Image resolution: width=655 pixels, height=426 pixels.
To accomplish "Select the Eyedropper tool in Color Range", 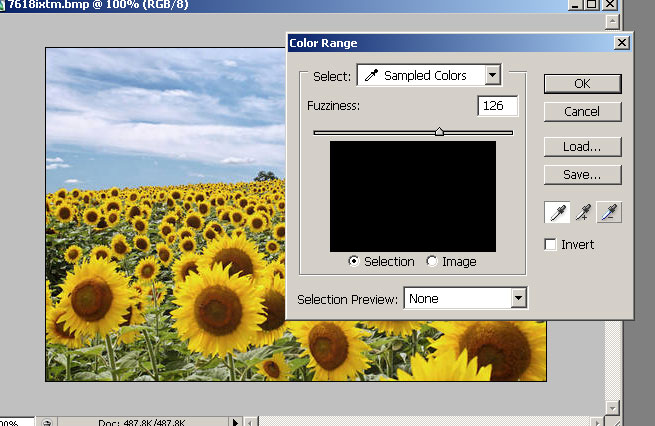I will (x=557, y=212).
